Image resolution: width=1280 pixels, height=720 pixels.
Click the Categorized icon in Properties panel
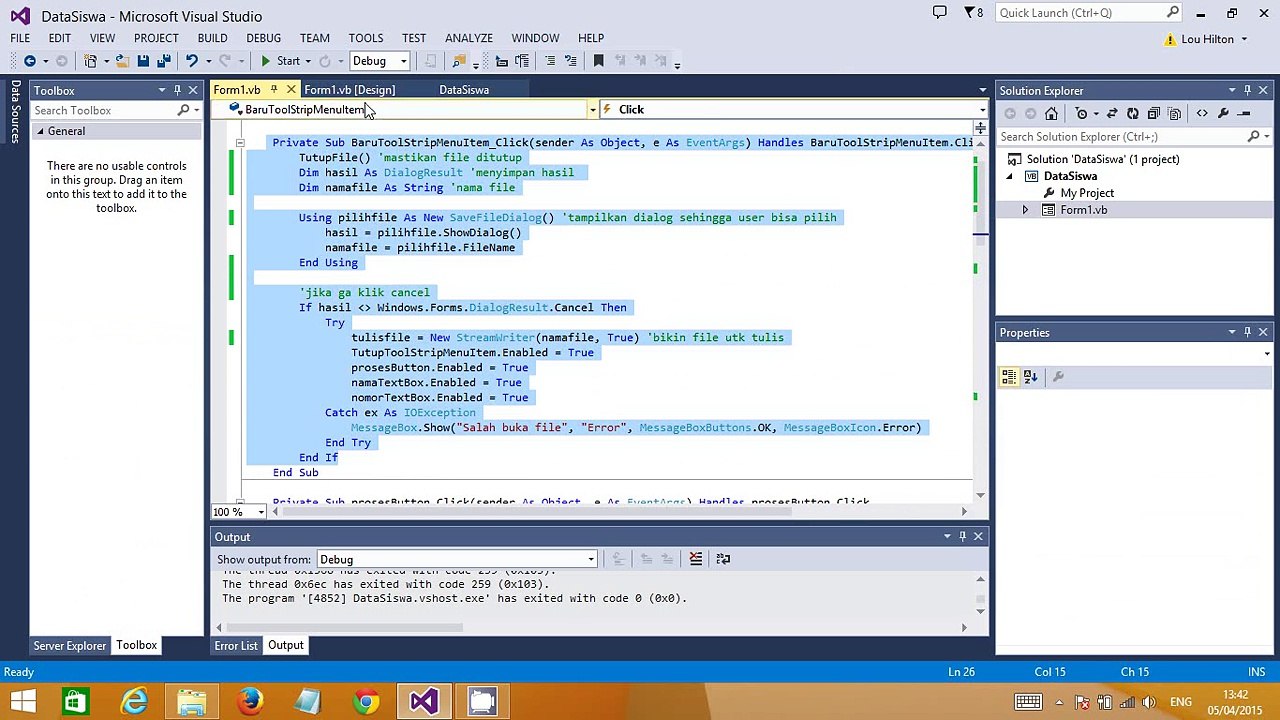(1009, 377)
